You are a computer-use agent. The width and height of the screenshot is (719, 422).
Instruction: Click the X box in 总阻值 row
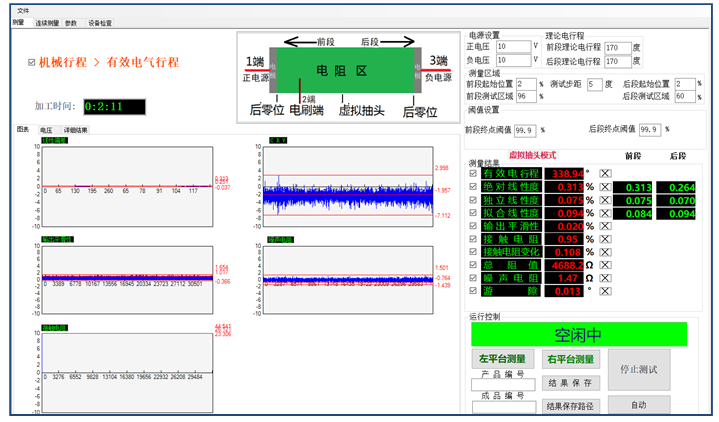[605, 265]
